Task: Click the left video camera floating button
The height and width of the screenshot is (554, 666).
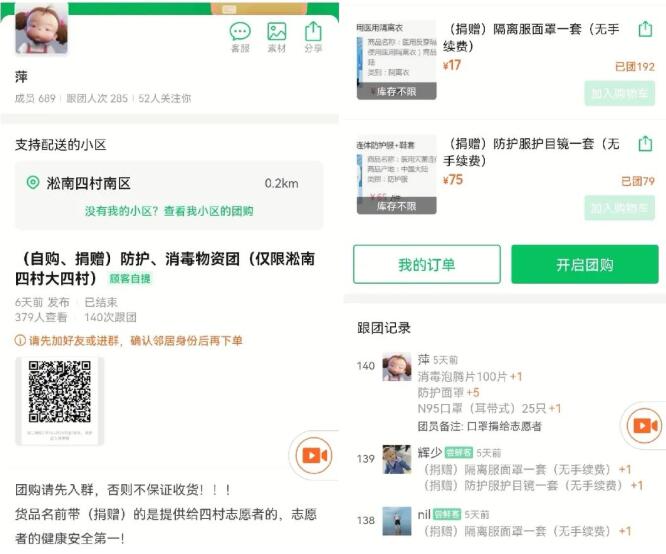Action: (x=314, y=456)
